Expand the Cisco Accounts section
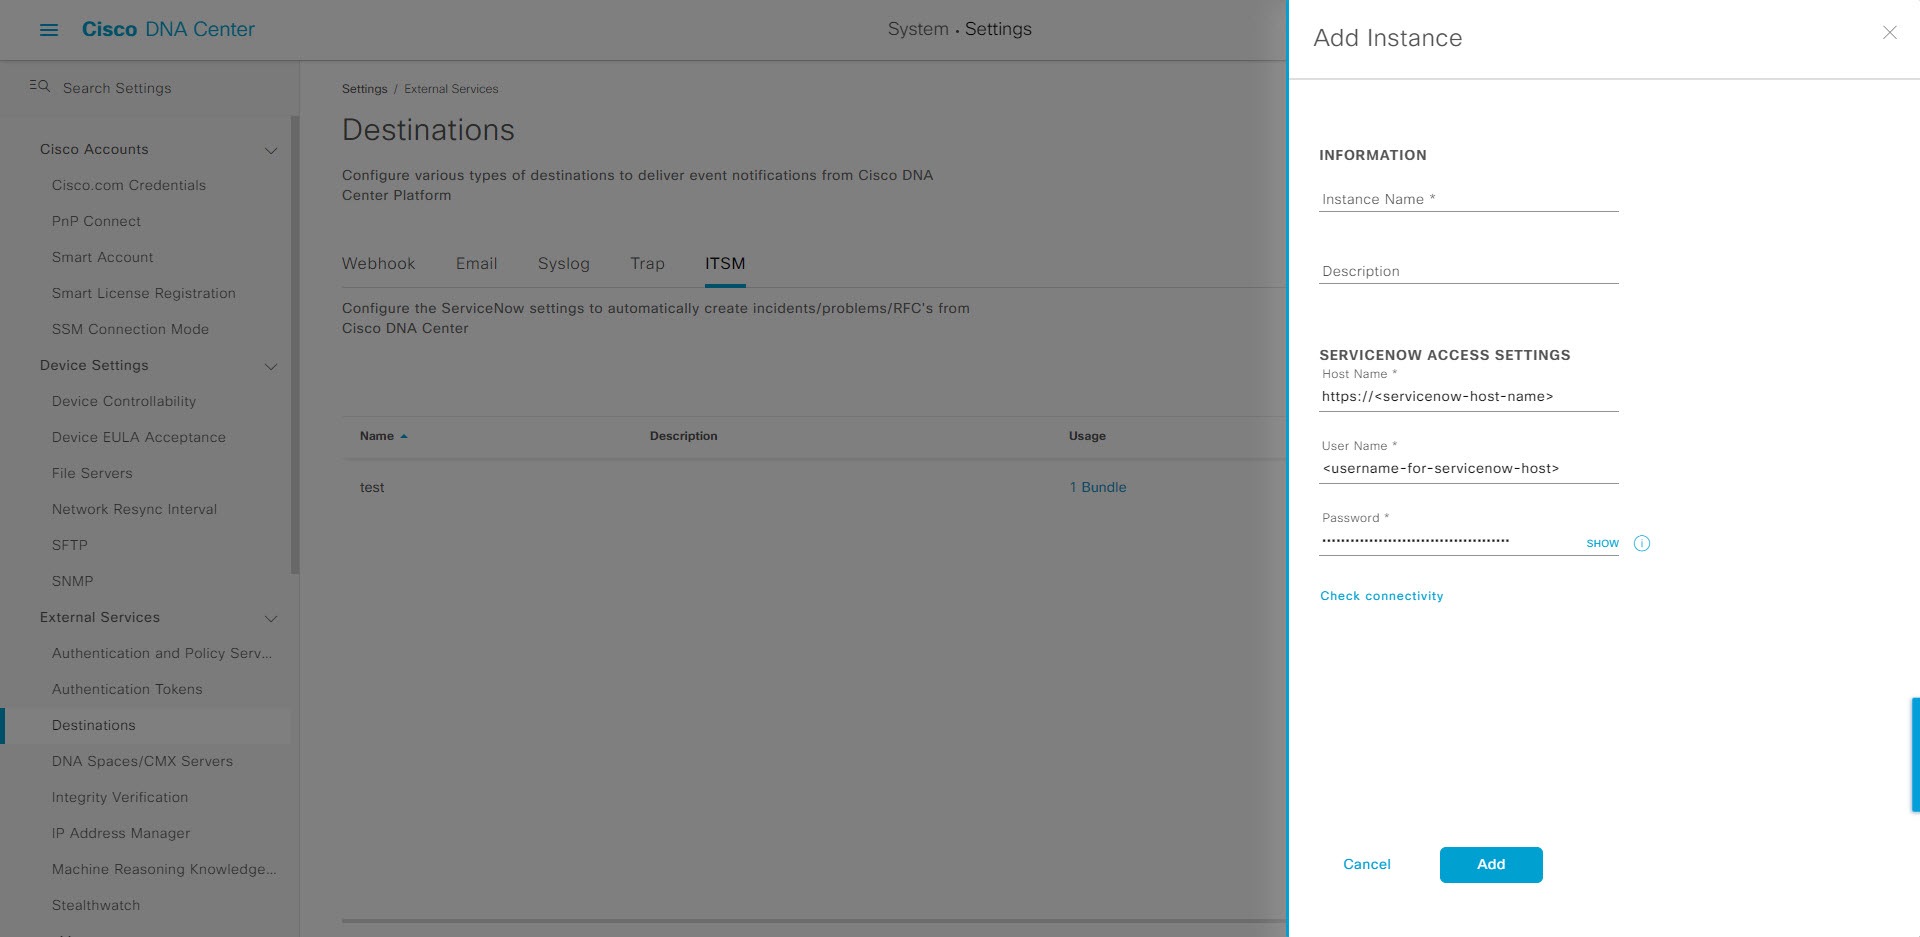Image resolution: width=1920 pixels, height=937 pixels. (270, 149)
